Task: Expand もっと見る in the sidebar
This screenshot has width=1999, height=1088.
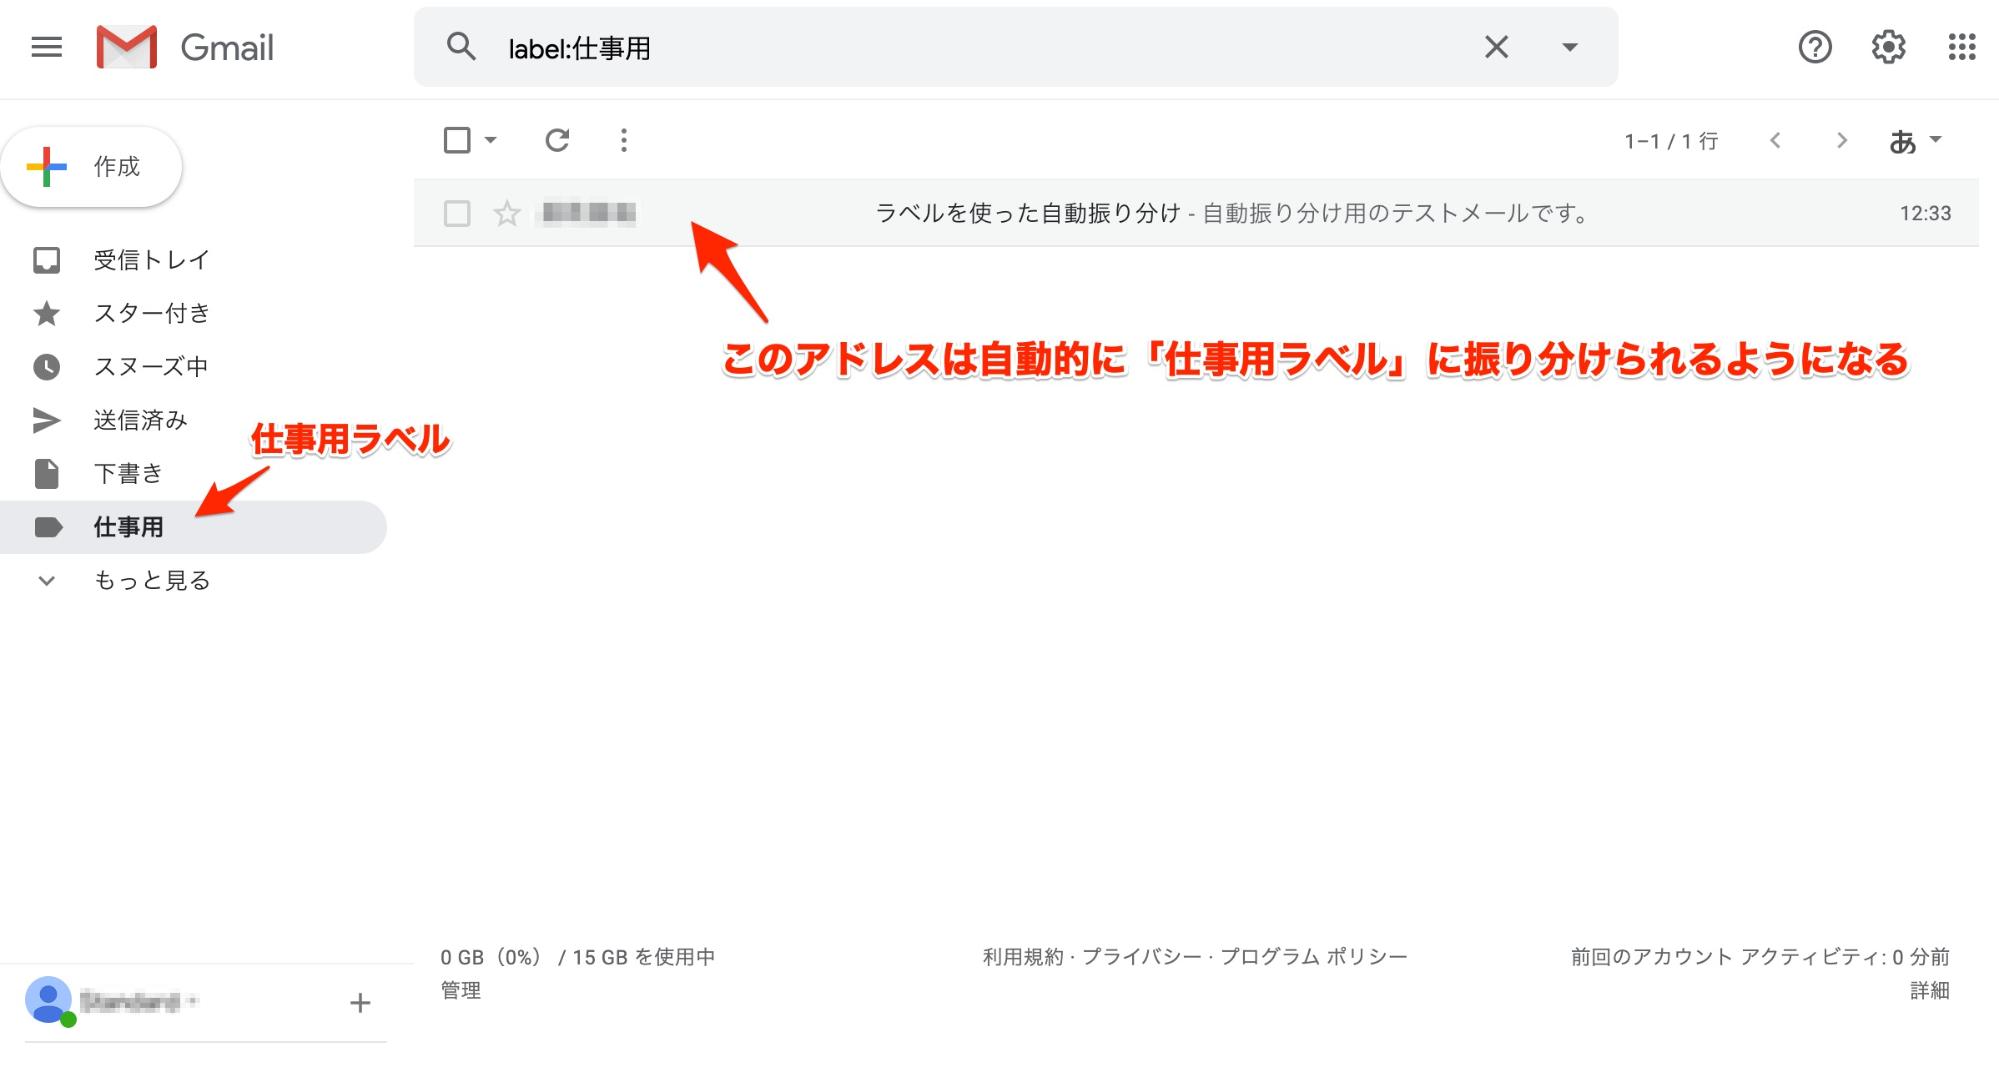Action: pyautogui.click(x=150, y=580)
